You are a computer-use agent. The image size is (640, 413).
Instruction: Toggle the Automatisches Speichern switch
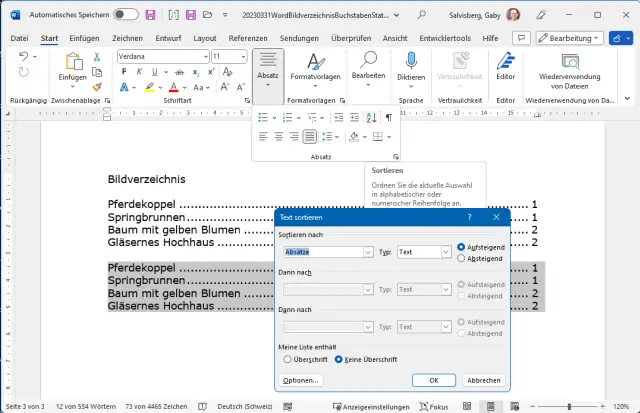126,15
